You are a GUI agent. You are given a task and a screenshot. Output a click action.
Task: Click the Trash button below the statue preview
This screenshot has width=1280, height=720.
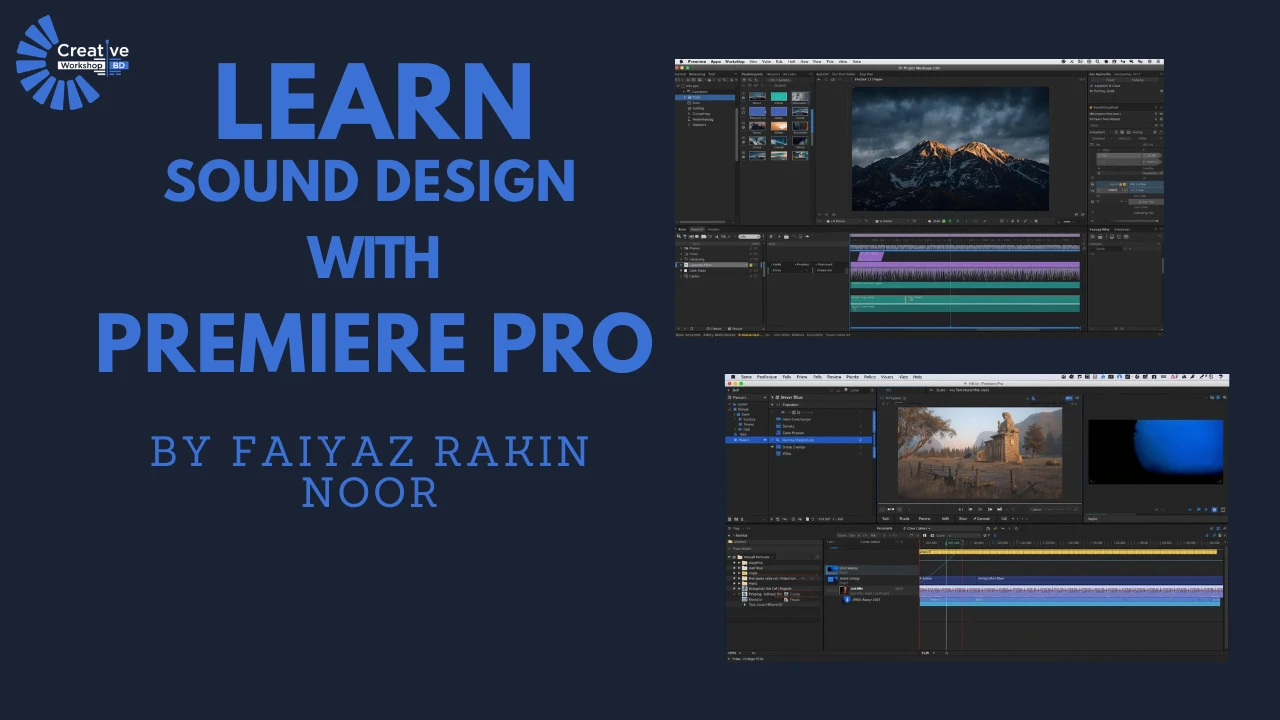coord(904,519)
